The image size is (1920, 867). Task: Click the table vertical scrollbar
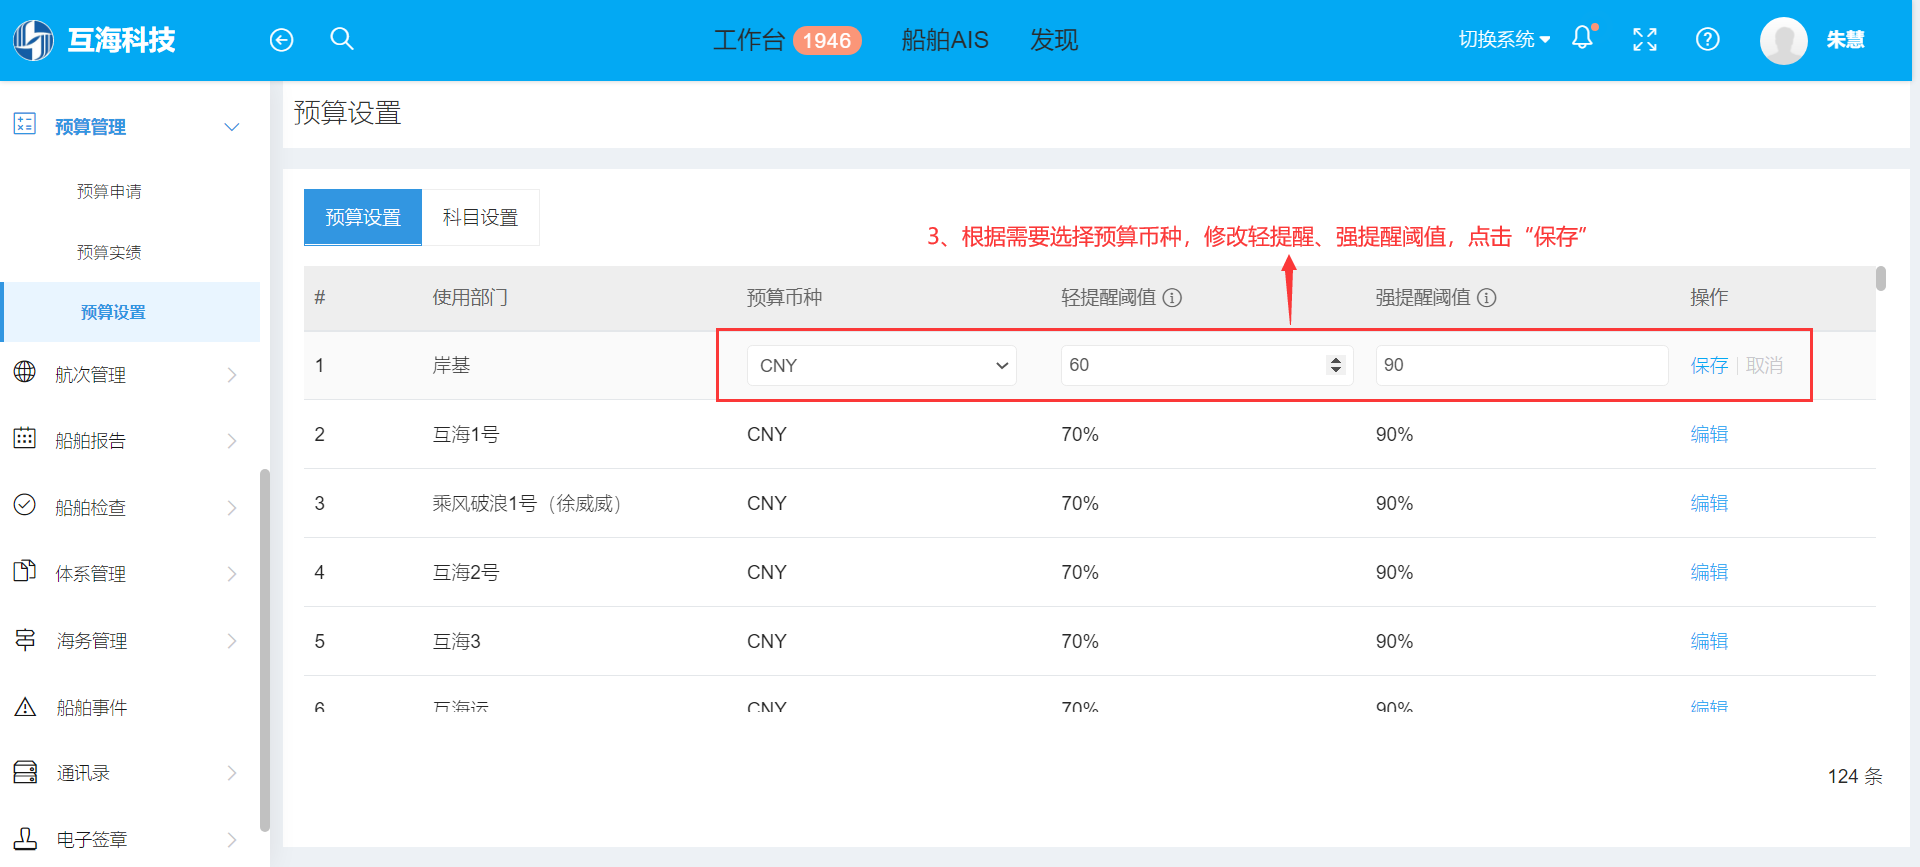pos(1881,278)
